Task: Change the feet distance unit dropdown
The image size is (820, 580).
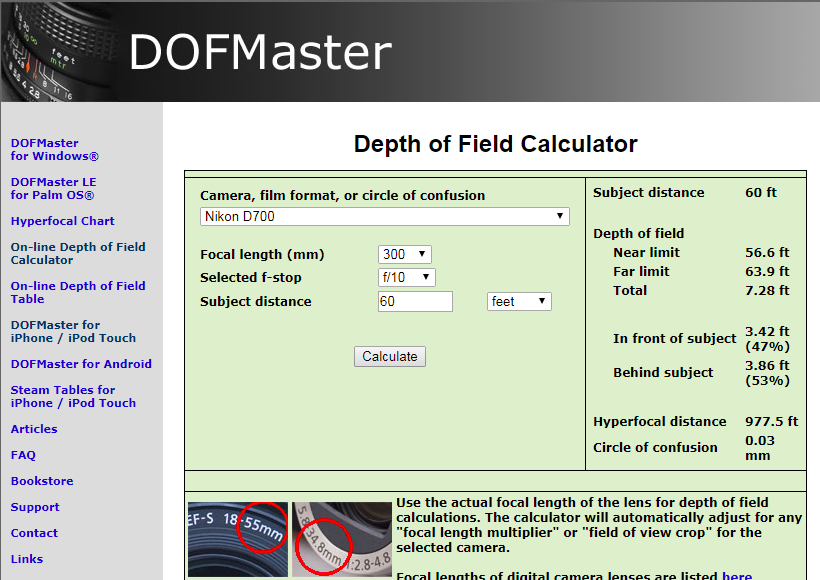Action: coord(518,302)
